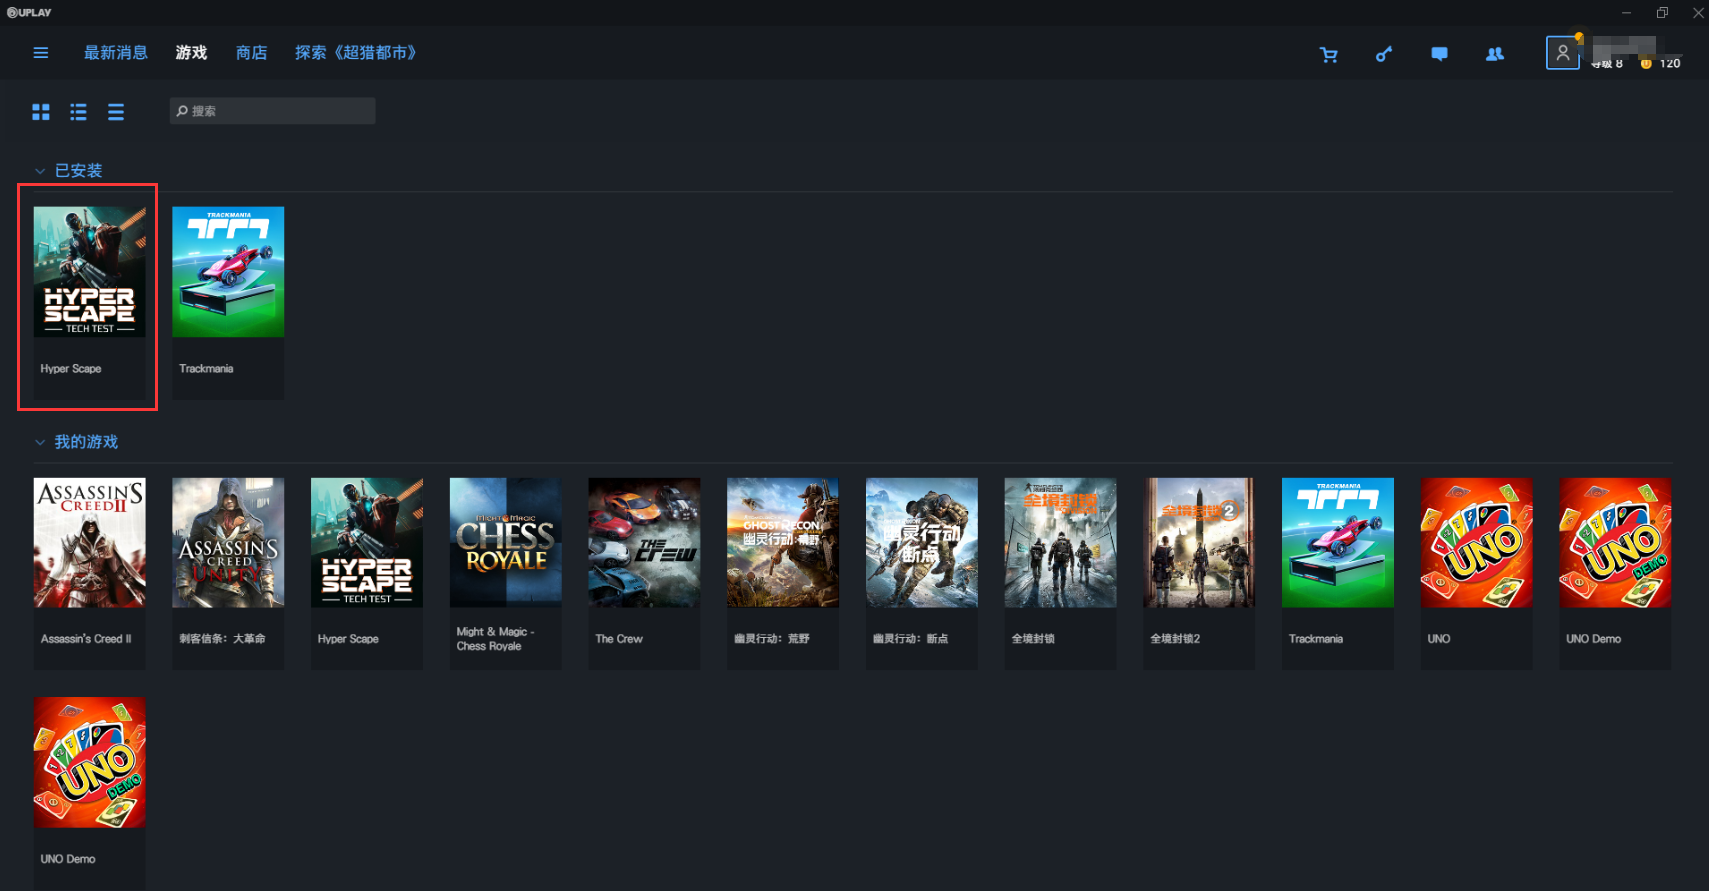Screen dimensions: 1709x891
Task: Click 'Assassin's Creed II' title label
Action: [x=86, y=639]
